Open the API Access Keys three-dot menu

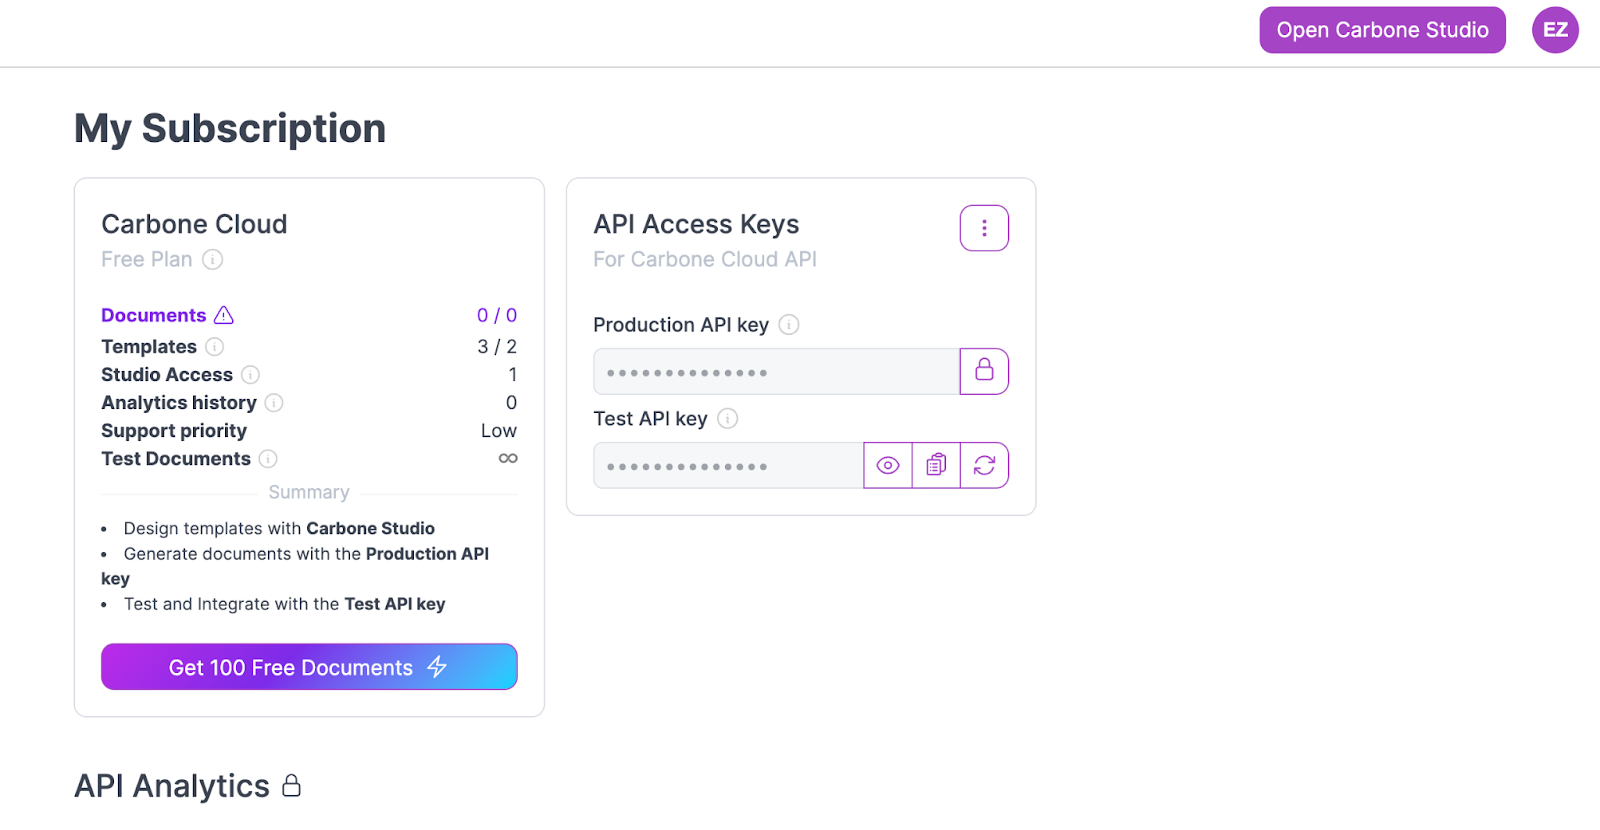[984, 228]
